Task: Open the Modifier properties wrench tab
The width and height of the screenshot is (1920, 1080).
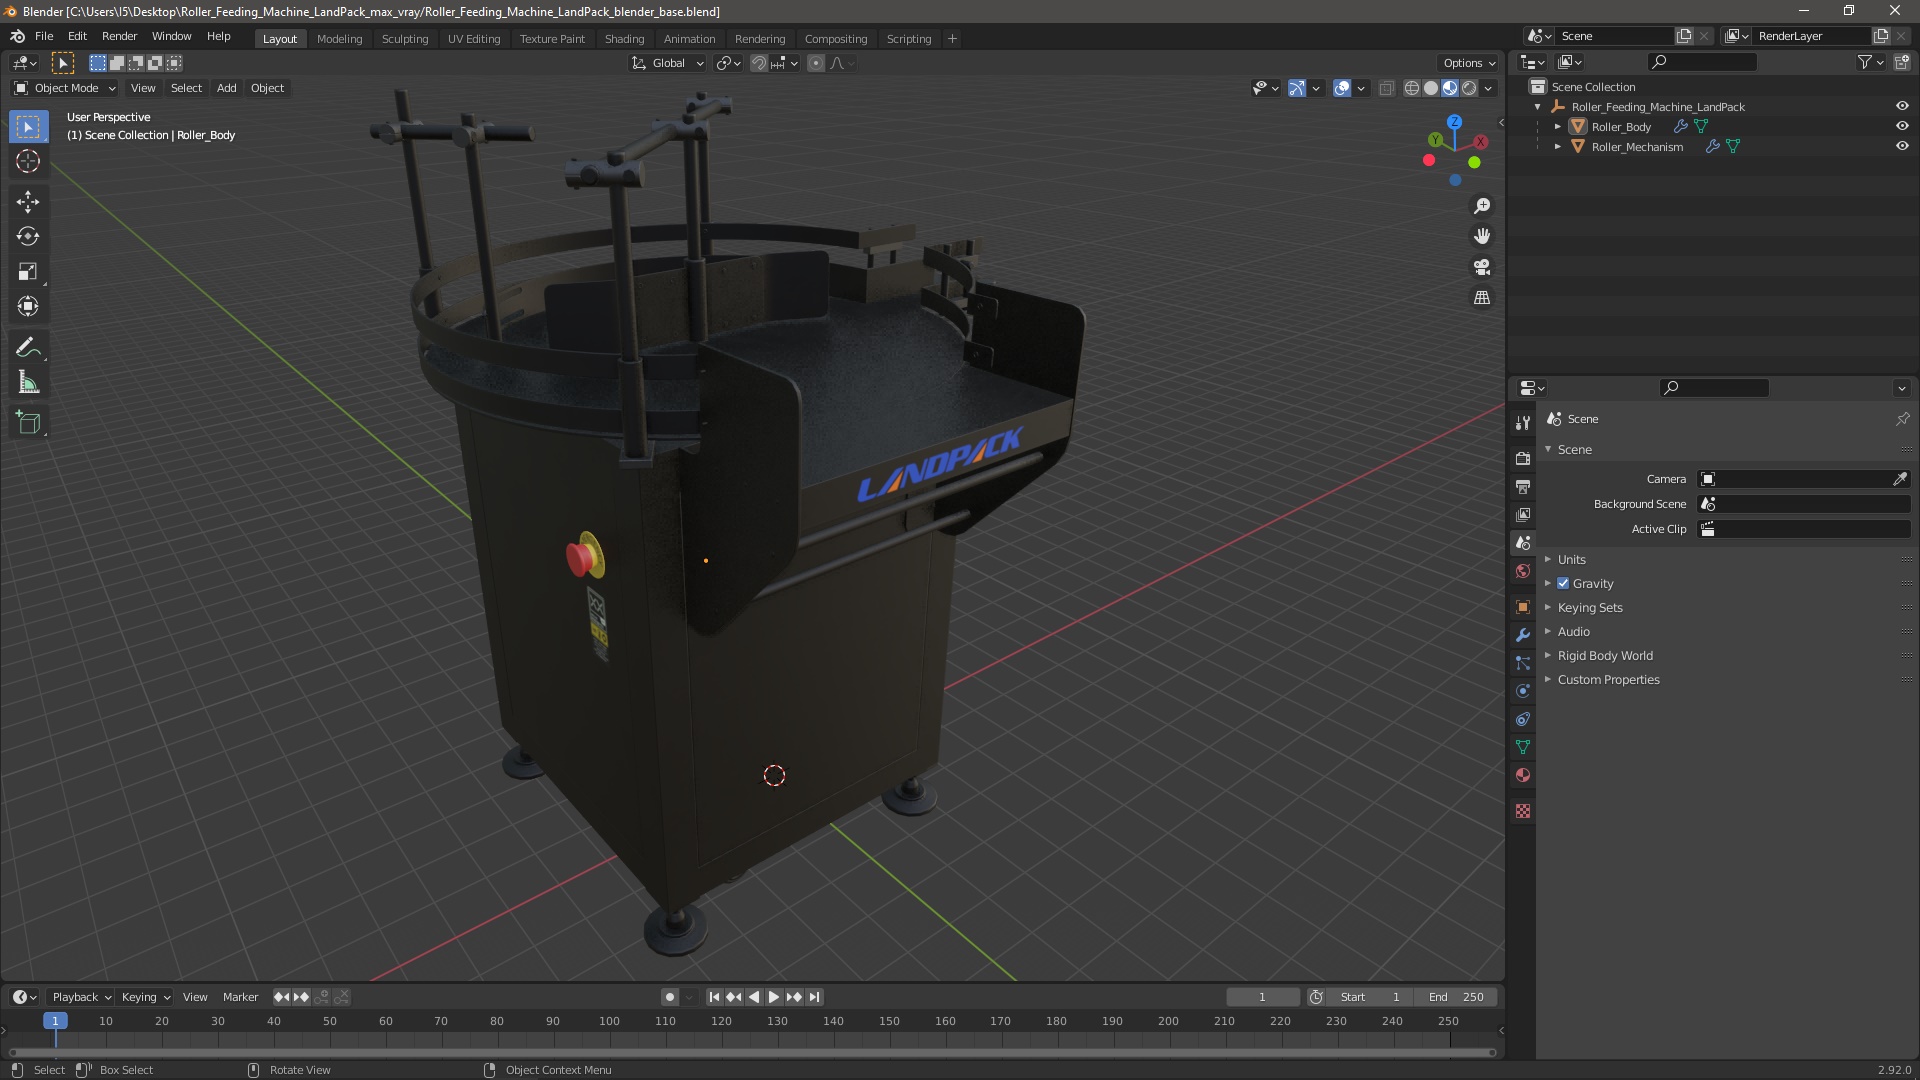Action: click(1523, 635)
